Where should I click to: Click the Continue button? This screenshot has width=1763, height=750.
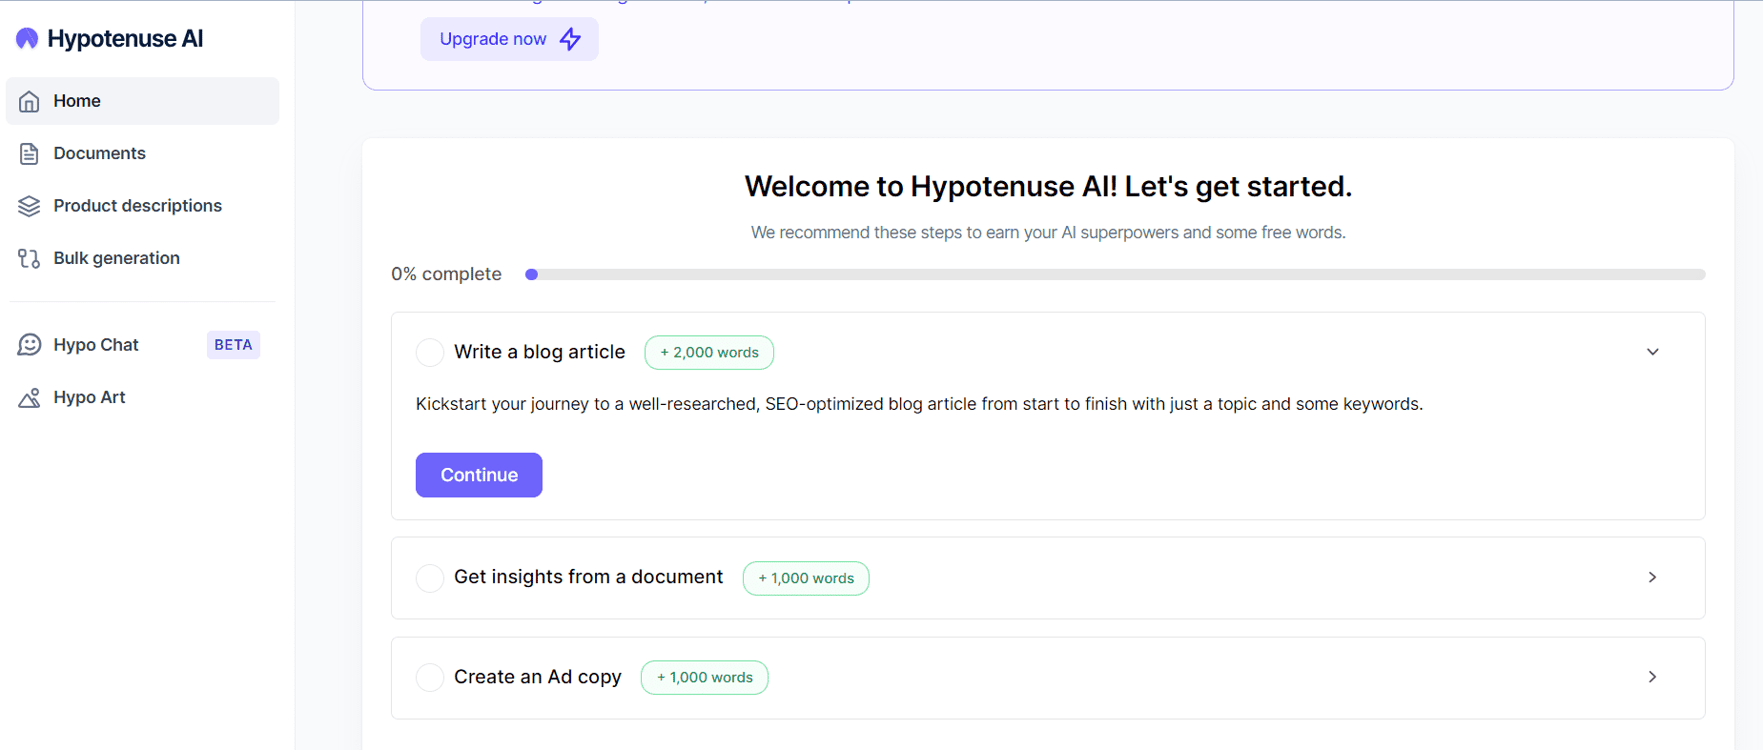[x=479, y=475]
